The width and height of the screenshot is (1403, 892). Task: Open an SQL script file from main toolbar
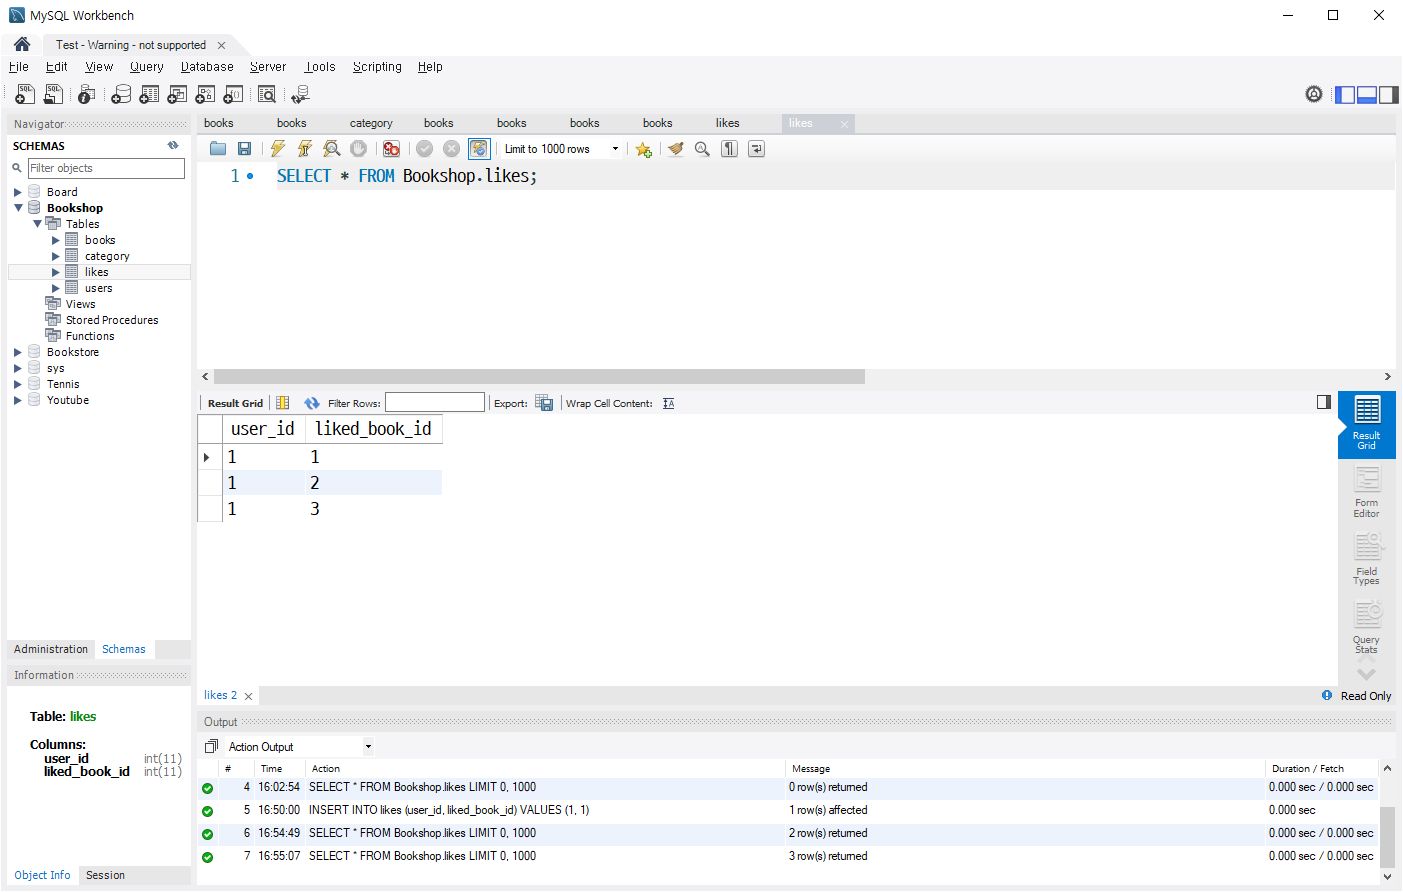(53, 94)
